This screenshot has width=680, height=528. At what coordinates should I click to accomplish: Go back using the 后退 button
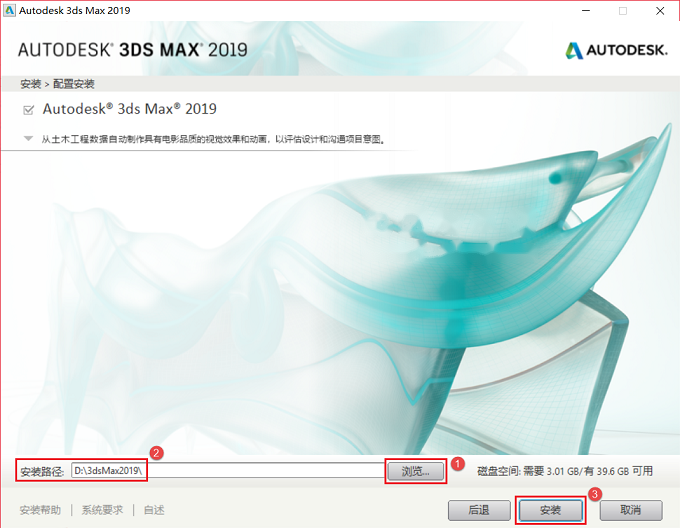click(479, 510)
